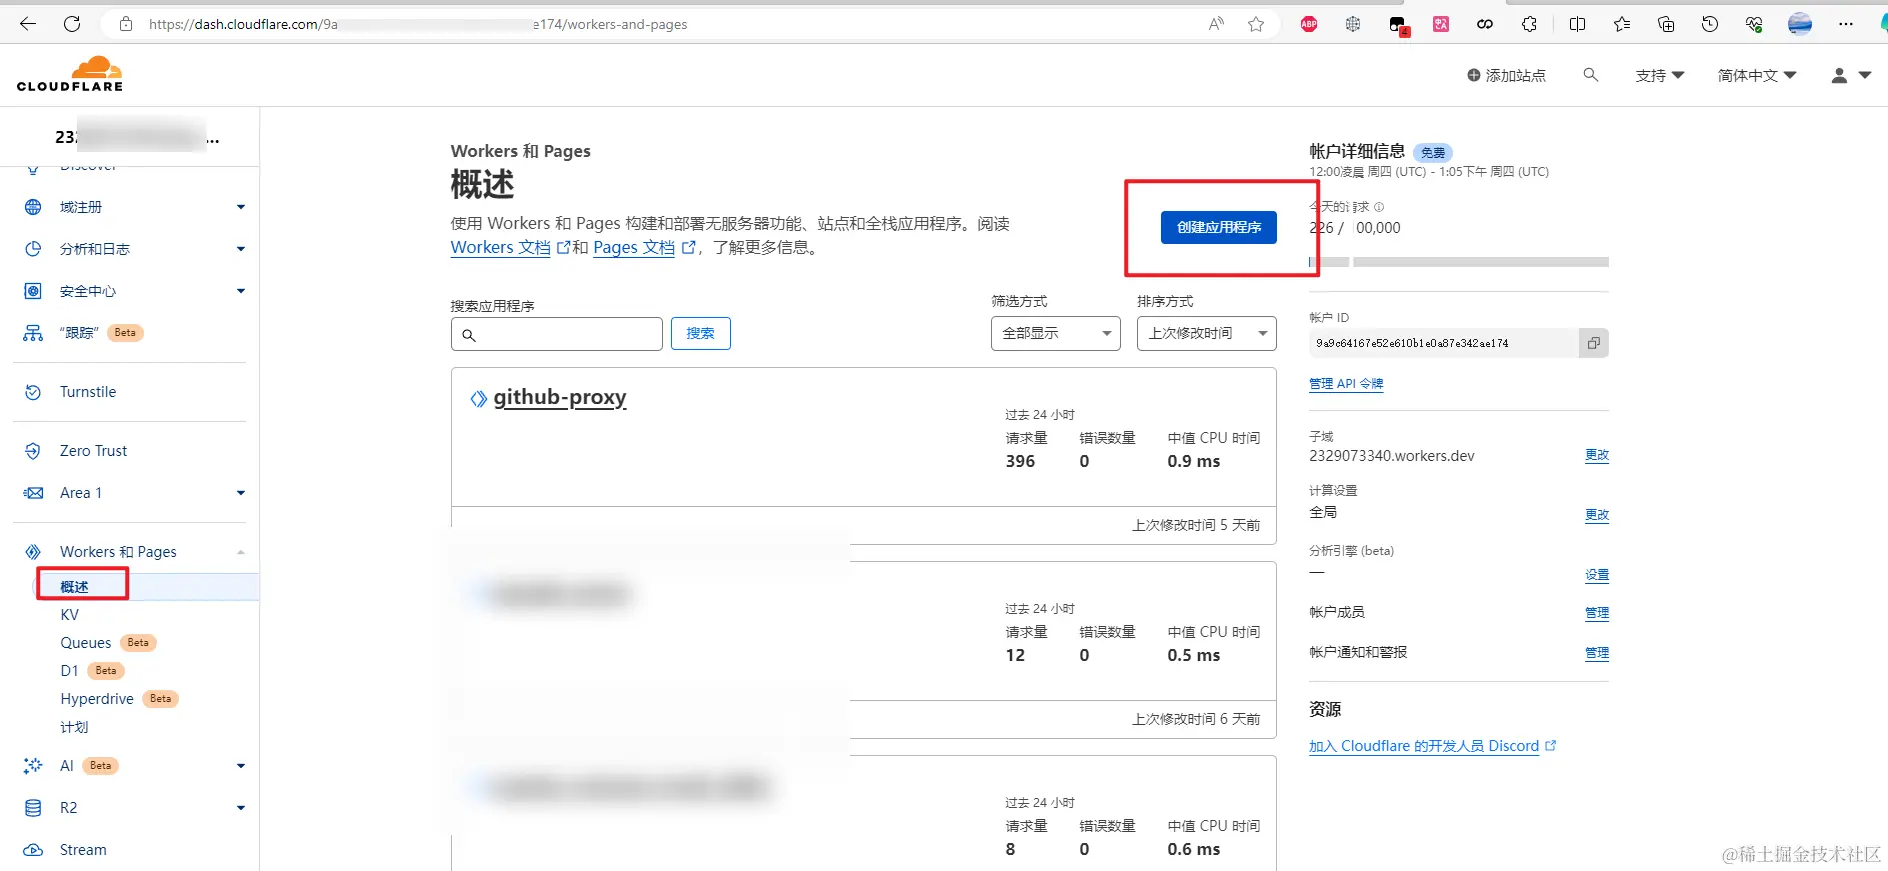Open browser settings and more menu

coord(1845,24)
